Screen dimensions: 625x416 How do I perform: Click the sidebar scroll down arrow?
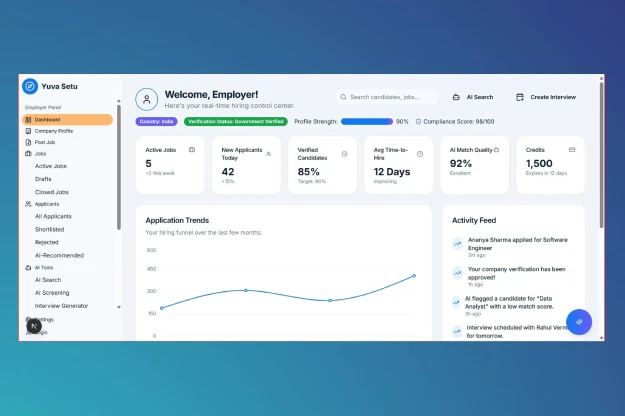(119, 307)
